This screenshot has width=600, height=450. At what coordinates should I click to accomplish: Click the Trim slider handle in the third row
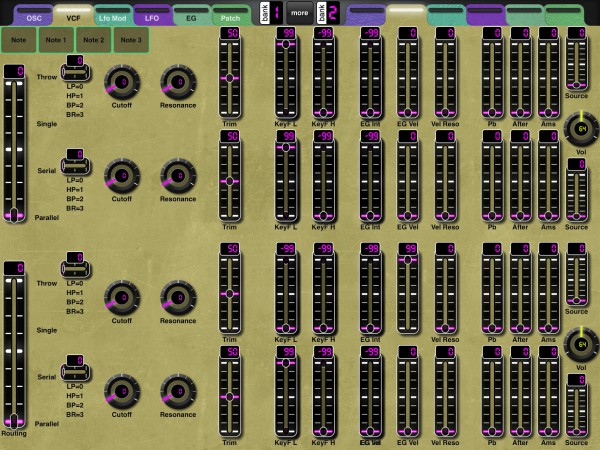point(230,293)
